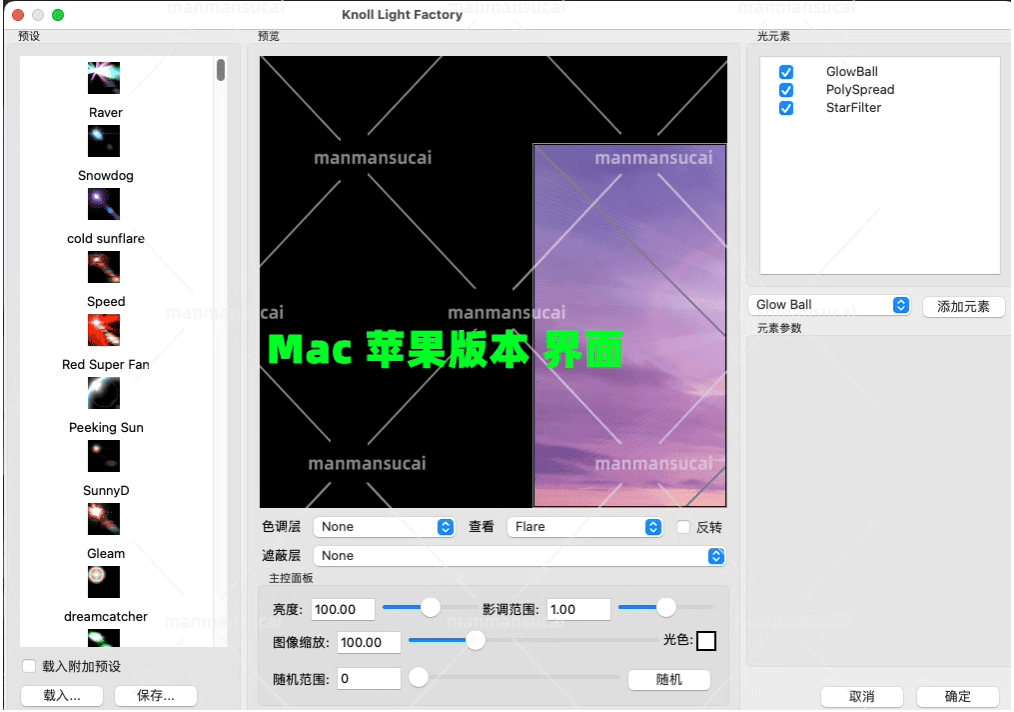Click the 取消 cancel button
The height and width of the screenshot is (712, 1014).
pos(861,696)
